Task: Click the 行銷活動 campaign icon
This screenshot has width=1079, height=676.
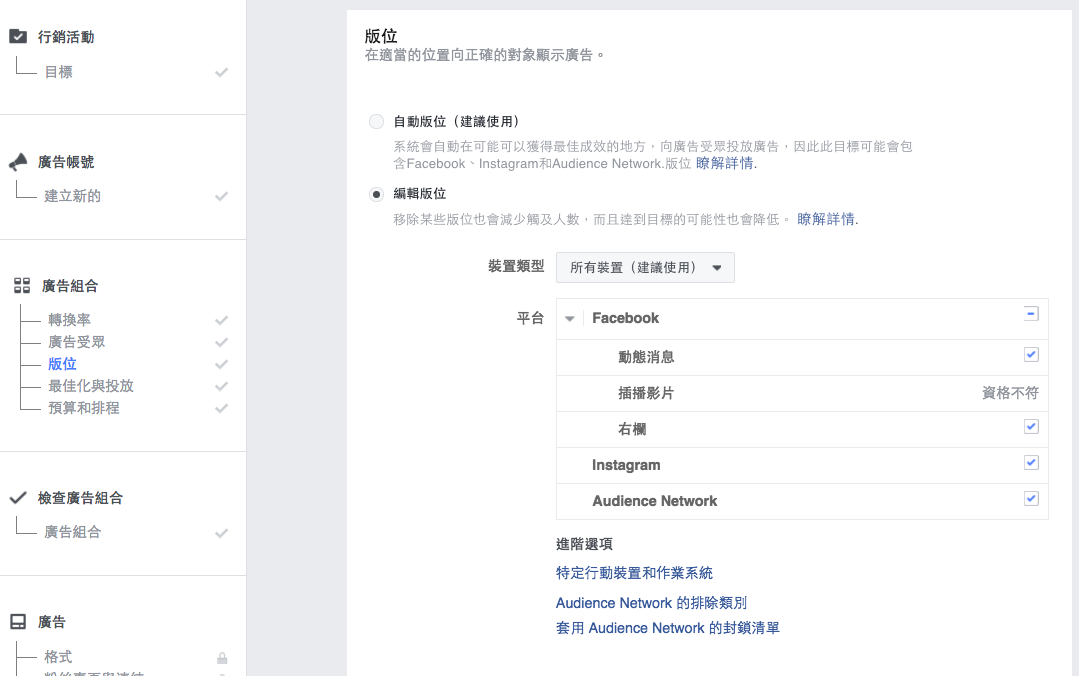Action: [x=18, y=36]
